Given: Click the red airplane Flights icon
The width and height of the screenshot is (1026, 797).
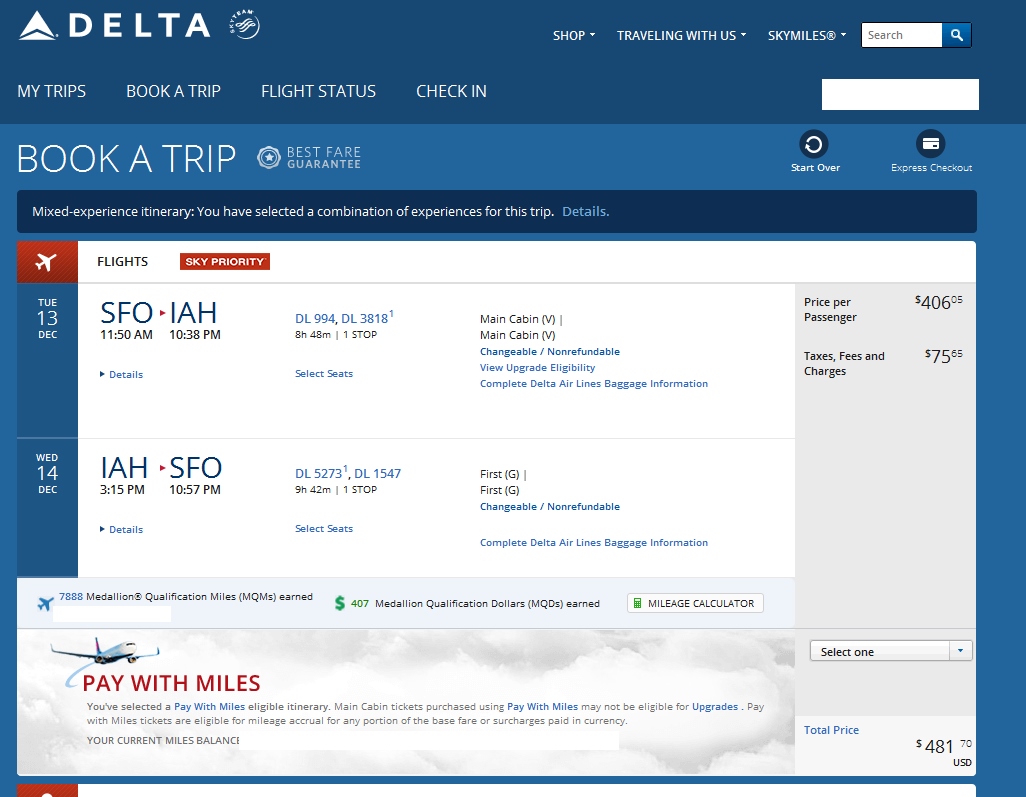Looking at the screenshot, I should pos(46,262).
